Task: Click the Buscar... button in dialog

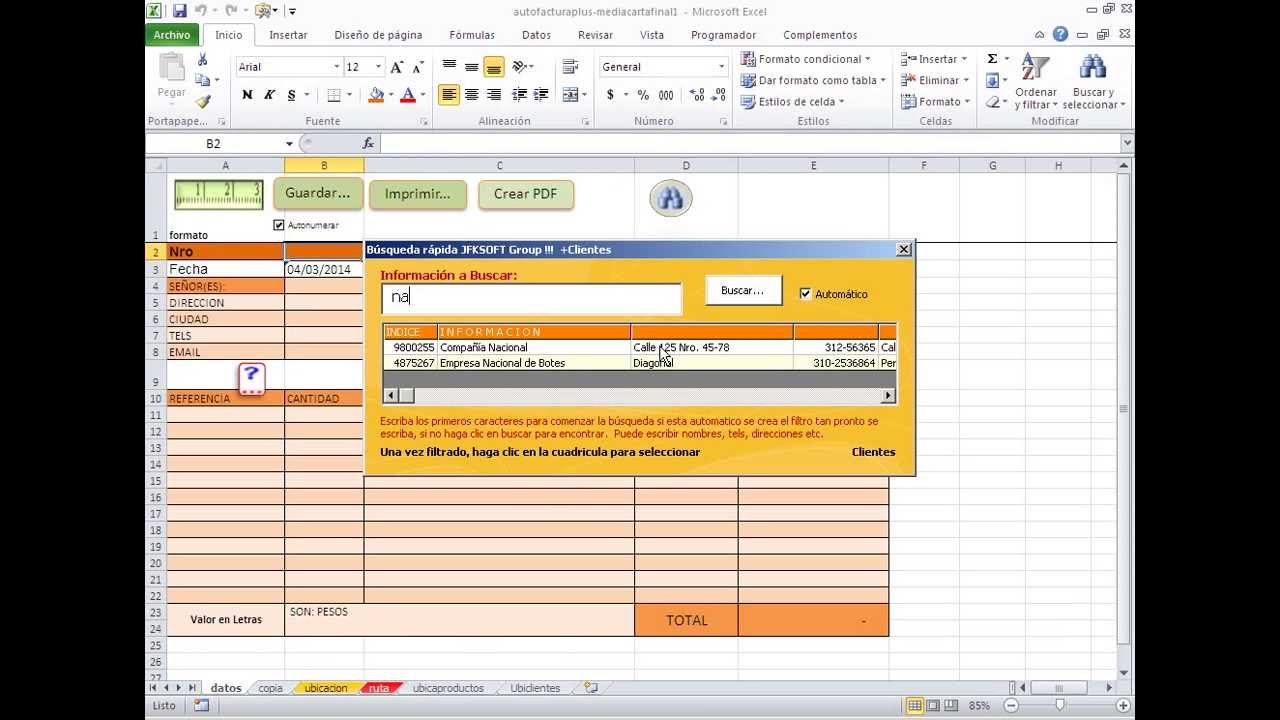Action: tap(743, 291)
